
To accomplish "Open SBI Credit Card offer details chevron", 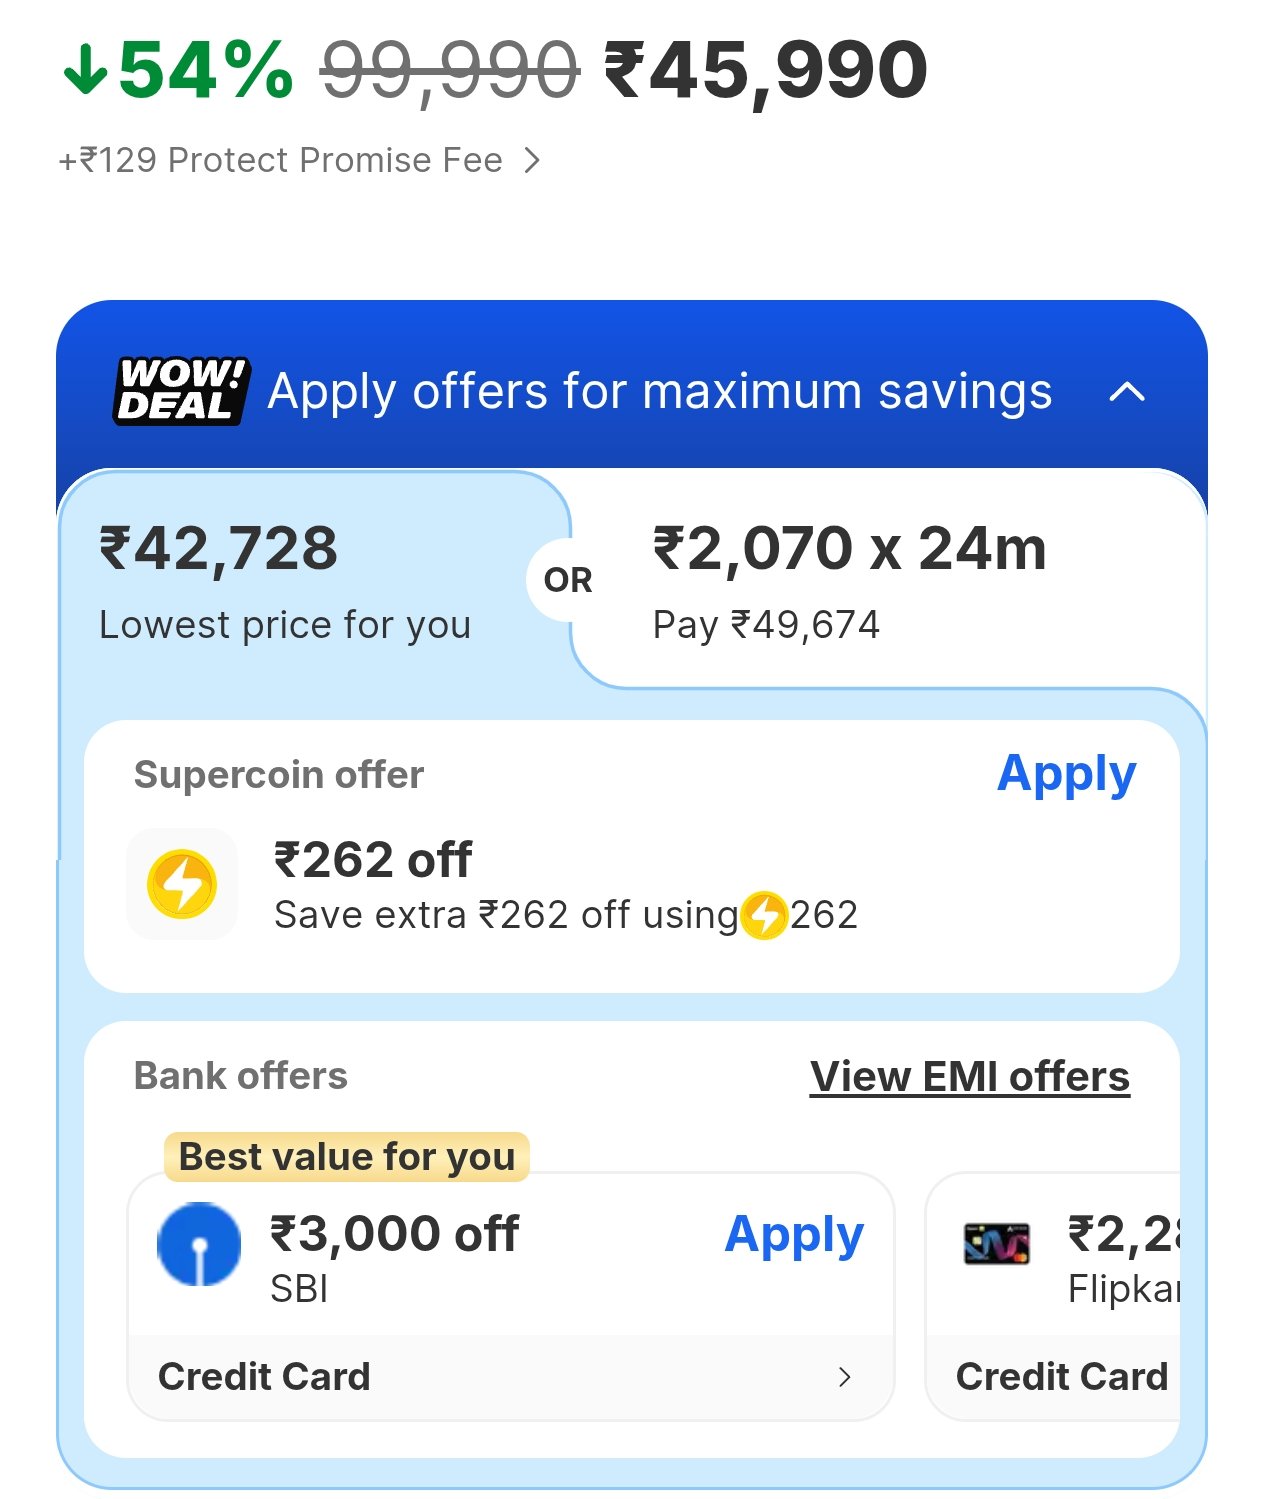I will pos(845,1377).
